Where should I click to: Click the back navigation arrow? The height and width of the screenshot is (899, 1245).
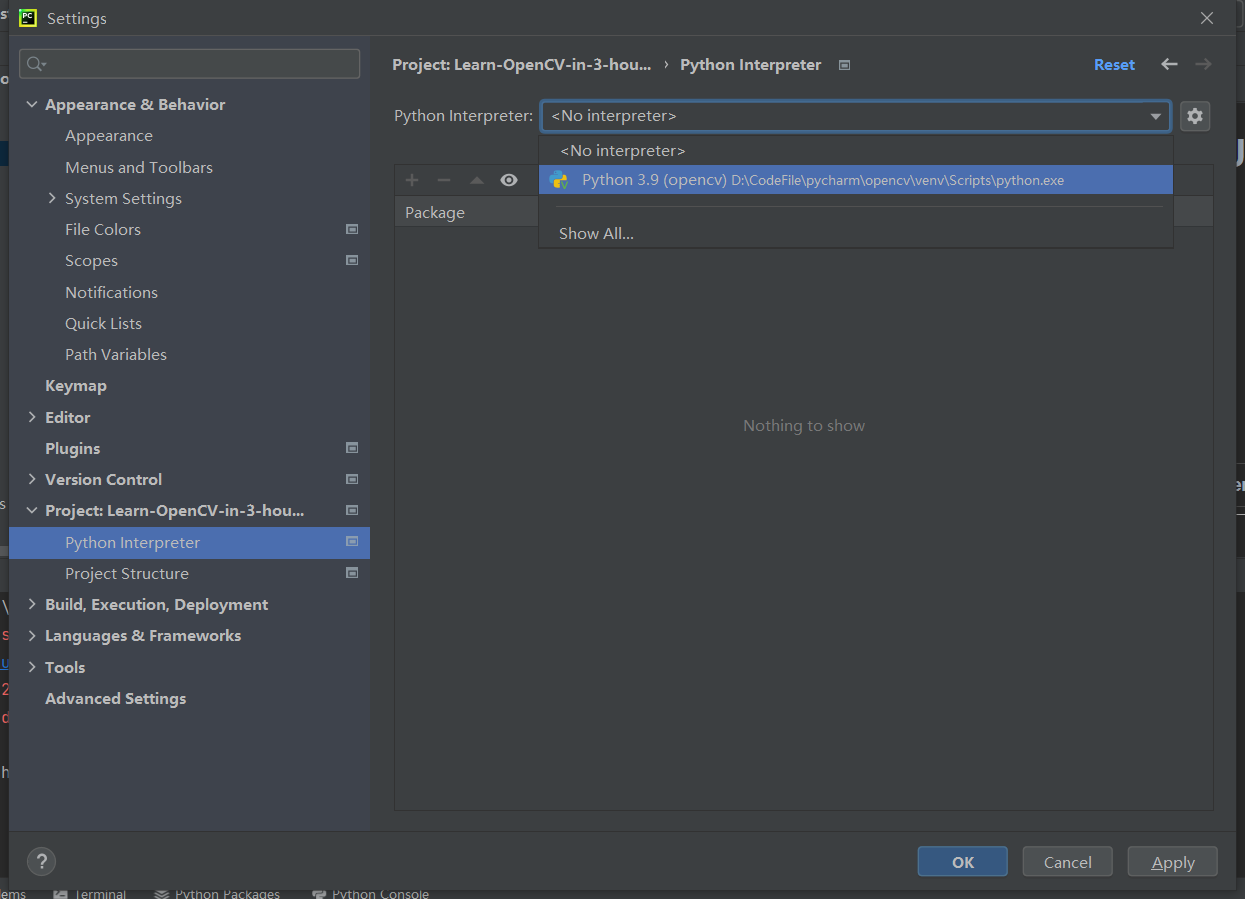(x=1169, y=64)
